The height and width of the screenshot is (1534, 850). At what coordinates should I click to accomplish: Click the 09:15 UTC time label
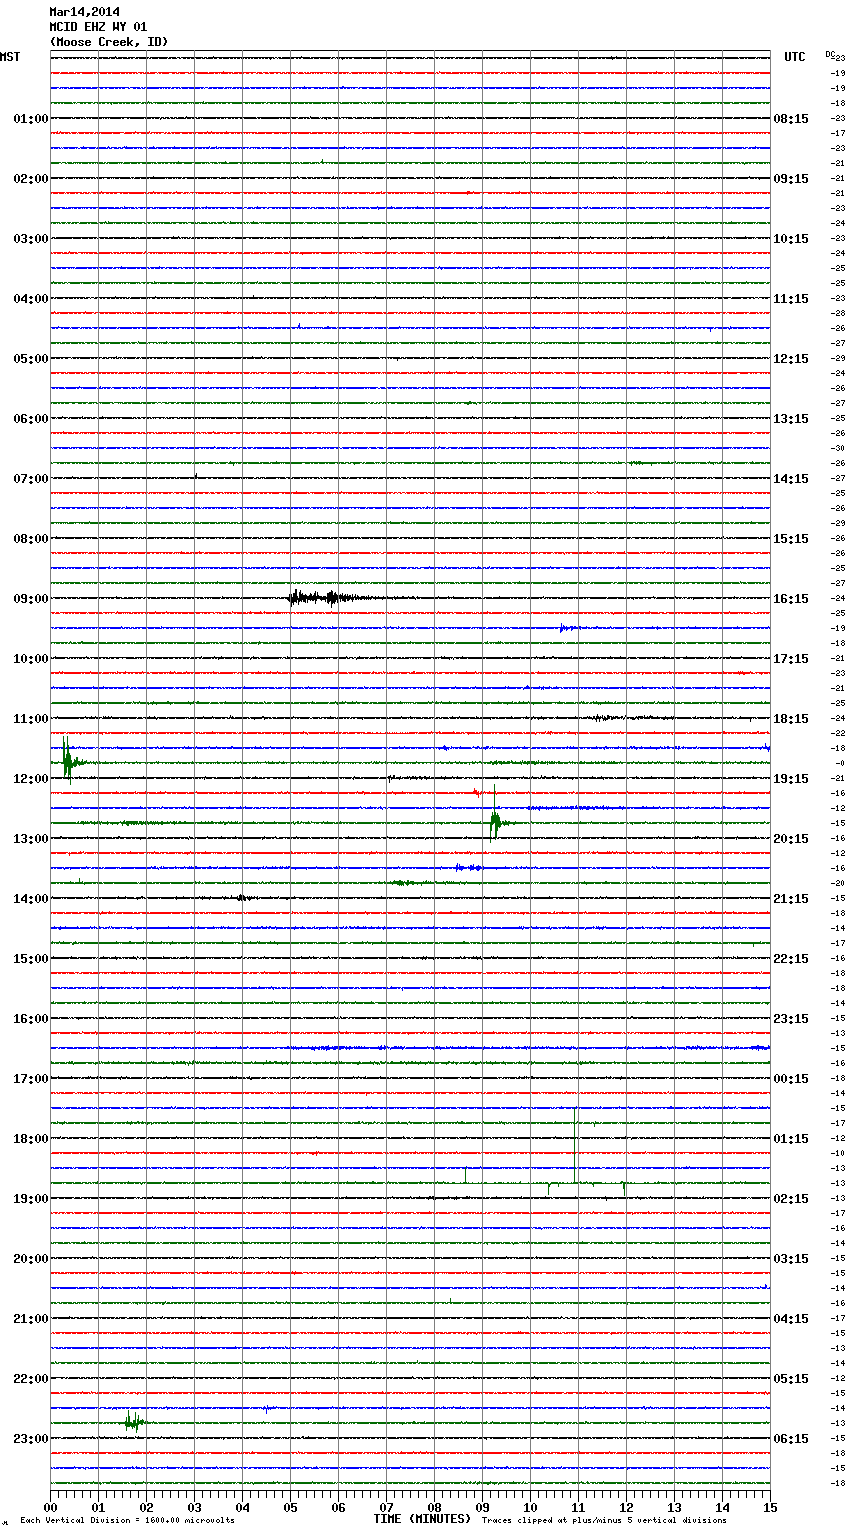tap(791, 179)
